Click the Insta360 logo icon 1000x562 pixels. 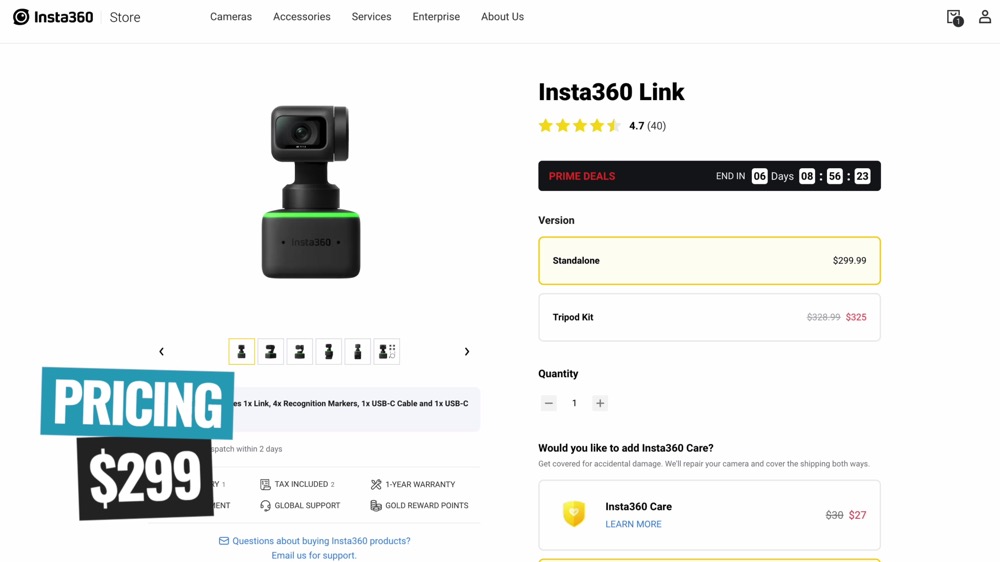pyautogui.click(x=21, y=17)
